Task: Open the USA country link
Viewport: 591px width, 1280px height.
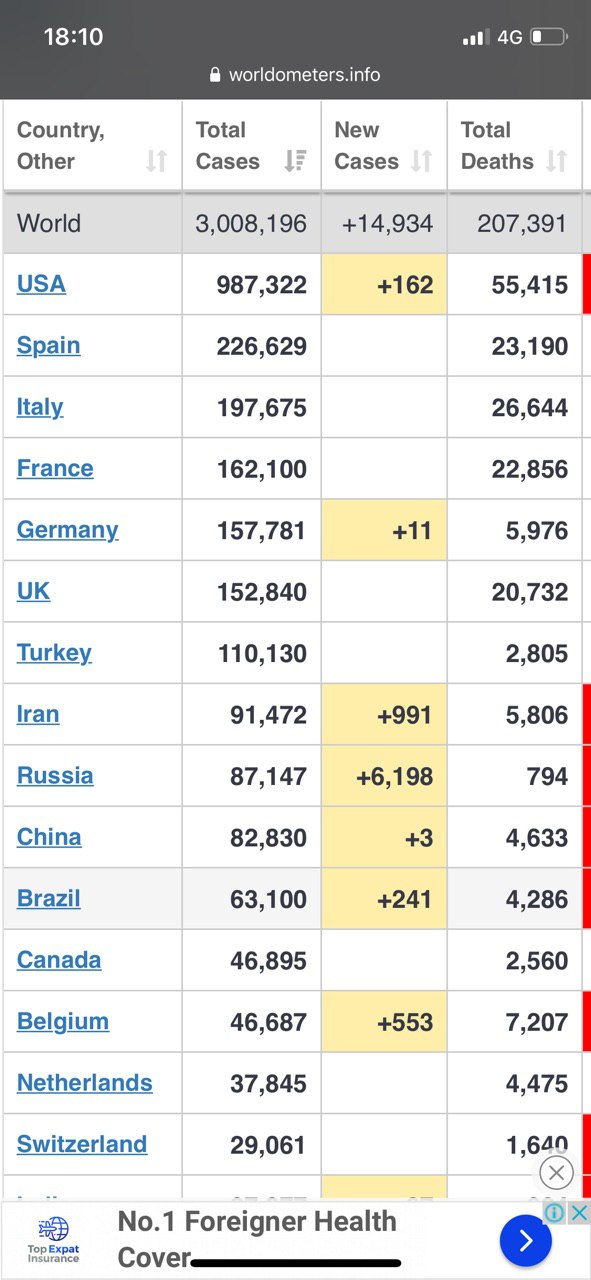Action: click(41, 284)
